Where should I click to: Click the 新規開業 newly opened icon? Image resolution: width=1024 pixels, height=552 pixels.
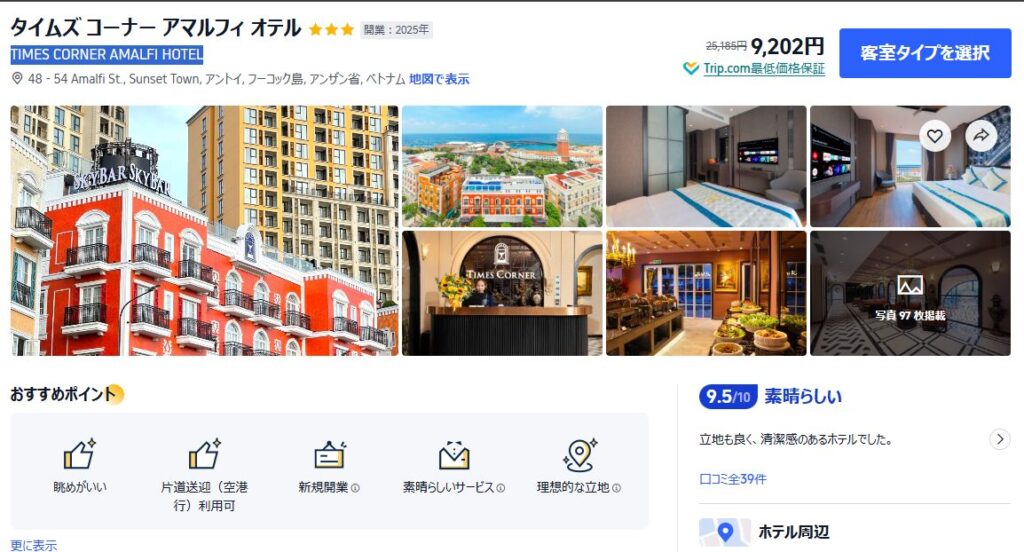329,455
